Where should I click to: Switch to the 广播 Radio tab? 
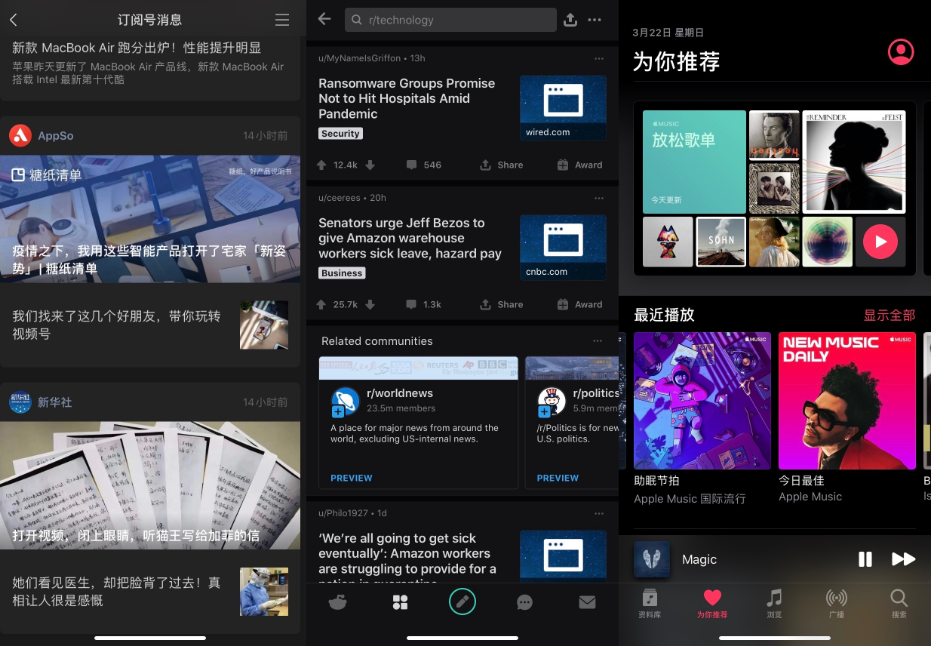coord(836,603)
